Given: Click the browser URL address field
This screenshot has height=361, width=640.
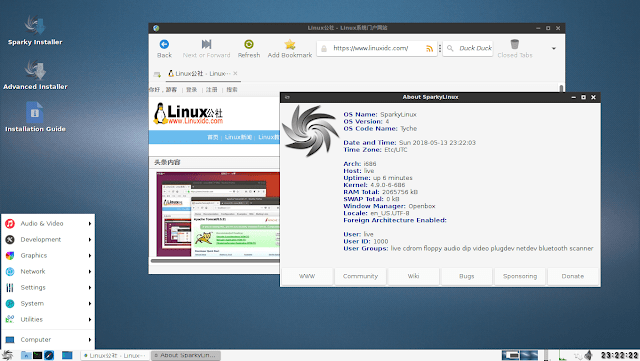Looking at the screenshot, I should (376, 48).
